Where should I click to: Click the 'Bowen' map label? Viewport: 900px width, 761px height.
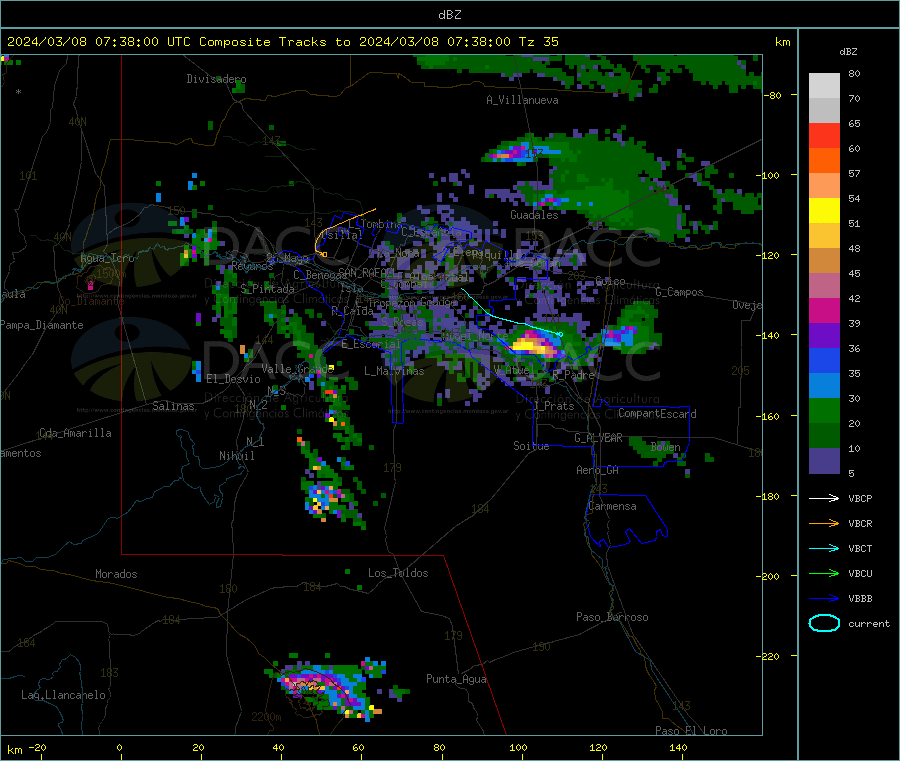tap(666, 446)
